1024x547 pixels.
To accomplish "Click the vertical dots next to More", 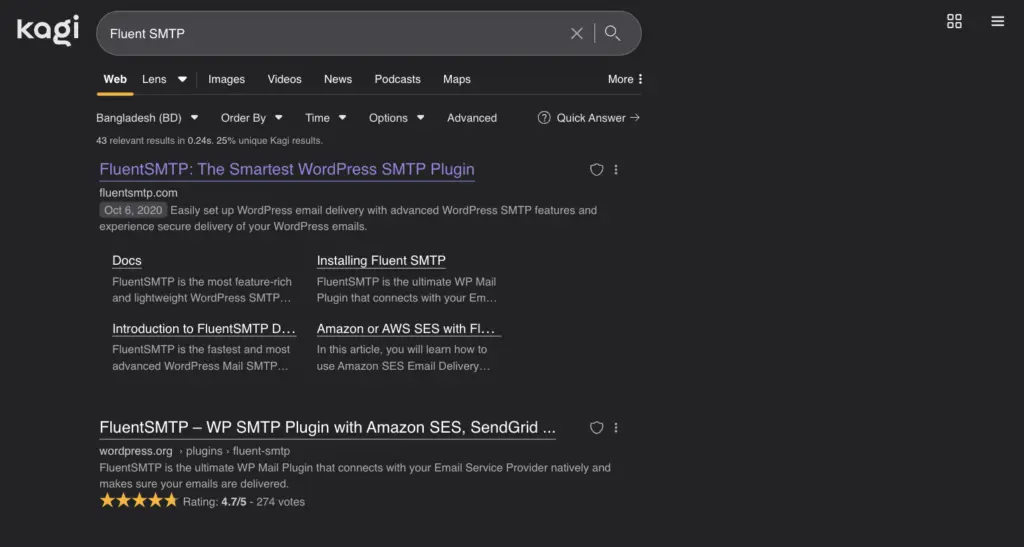I will point(640,79).
